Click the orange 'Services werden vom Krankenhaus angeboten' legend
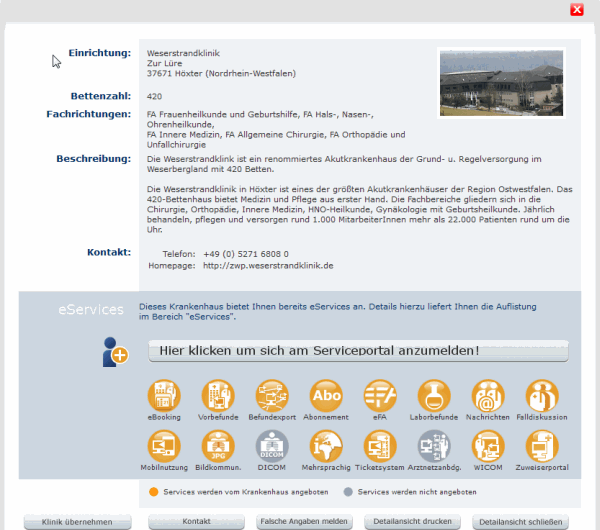Image resolution: width=600 pixels, height=530 pixels. 239,492
